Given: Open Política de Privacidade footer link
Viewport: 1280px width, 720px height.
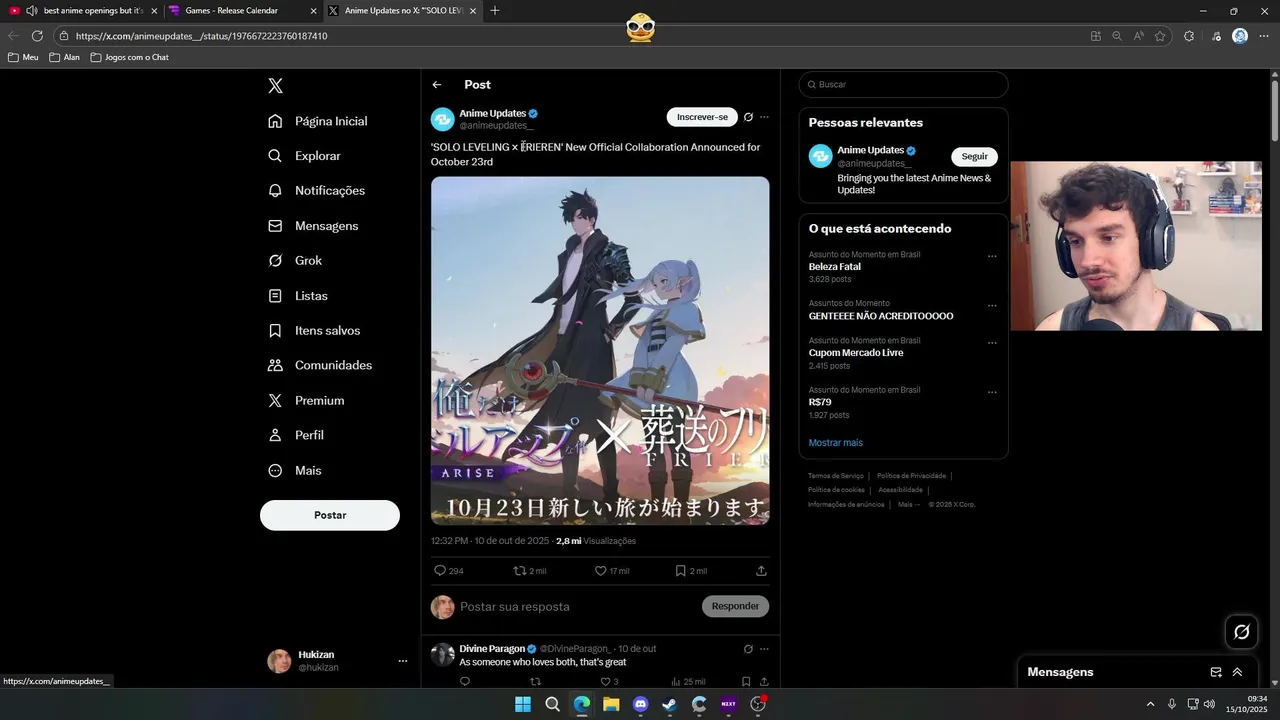Looking at the screenshot, I should click(911, 476).
